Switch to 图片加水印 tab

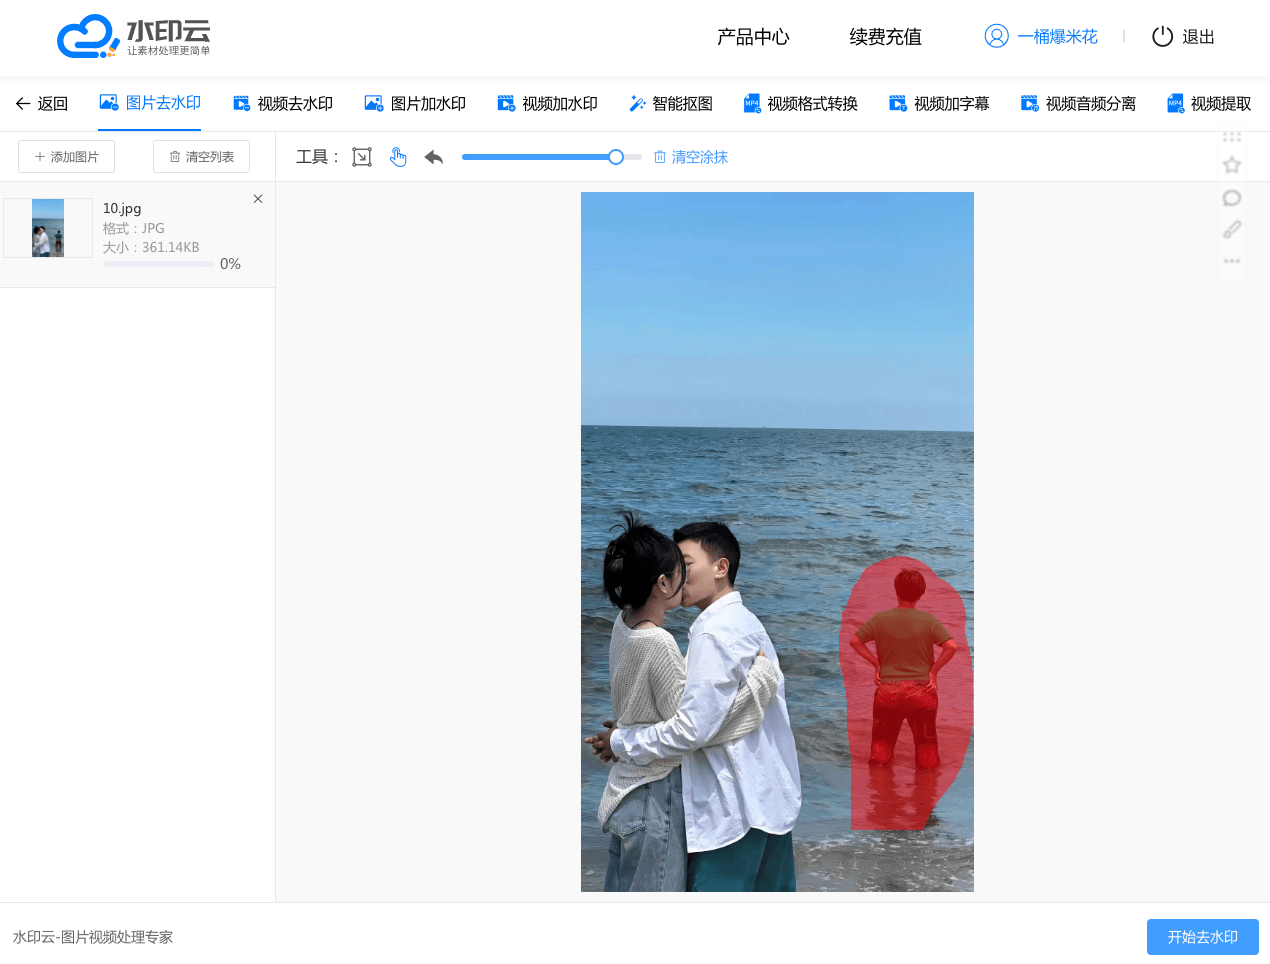tap(415, 104)
